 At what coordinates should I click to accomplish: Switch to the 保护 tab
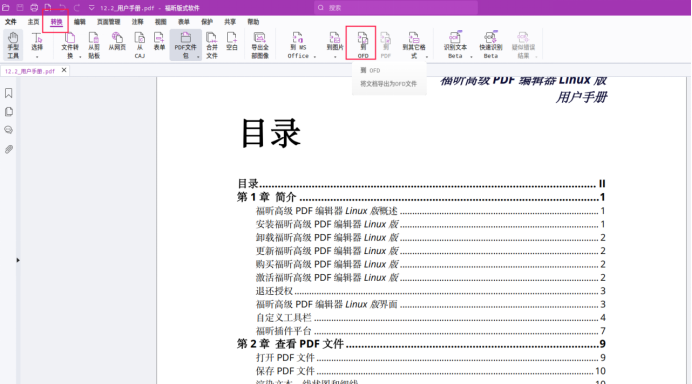click(207, 22)
